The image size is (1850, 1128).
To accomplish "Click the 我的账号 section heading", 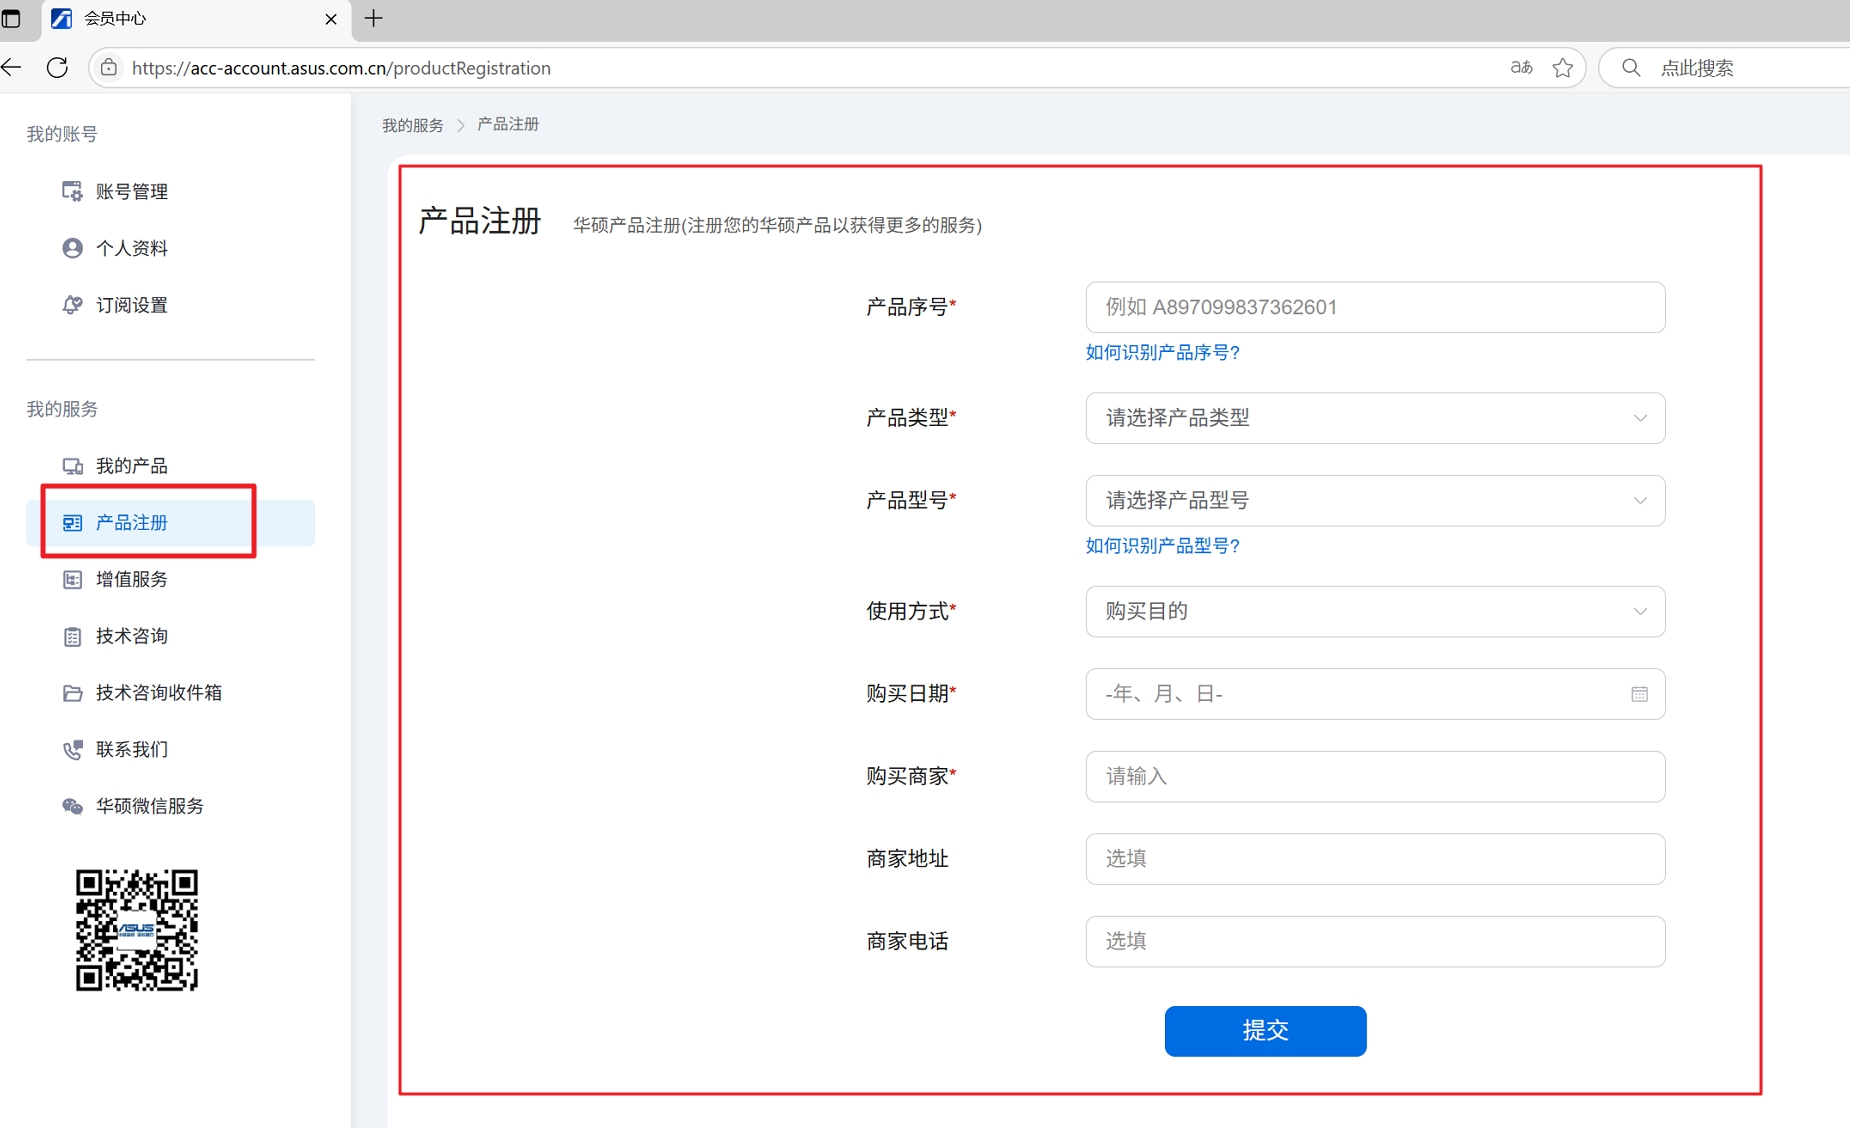I will point(62,134).
